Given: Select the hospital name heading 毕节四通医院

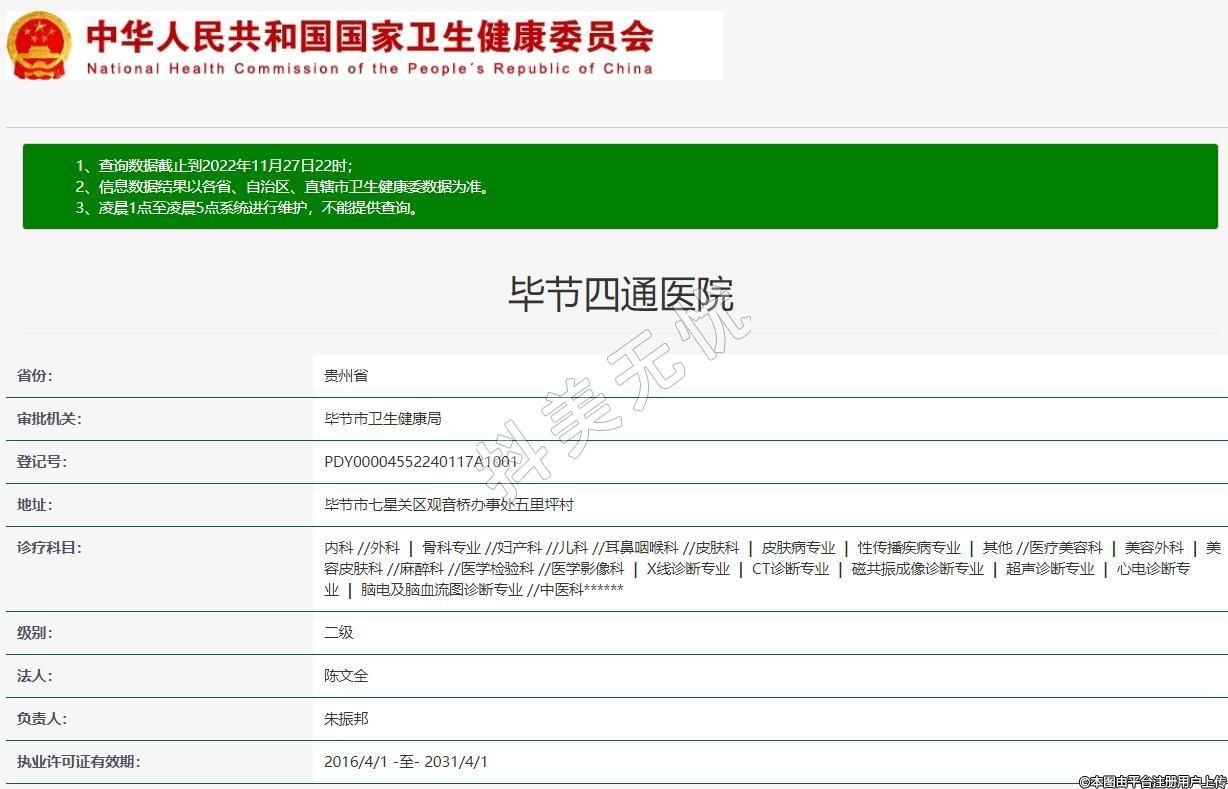Looking at the screenshot, I should (x=620, y=294).
